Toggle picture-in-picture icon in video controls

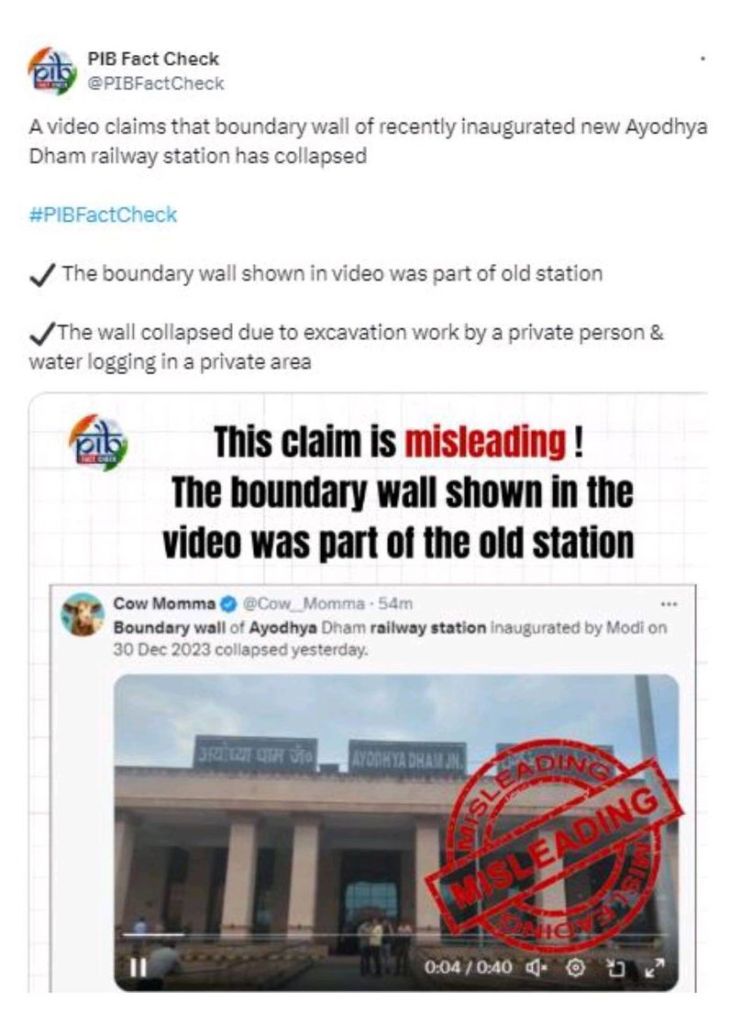pos(614,967)
